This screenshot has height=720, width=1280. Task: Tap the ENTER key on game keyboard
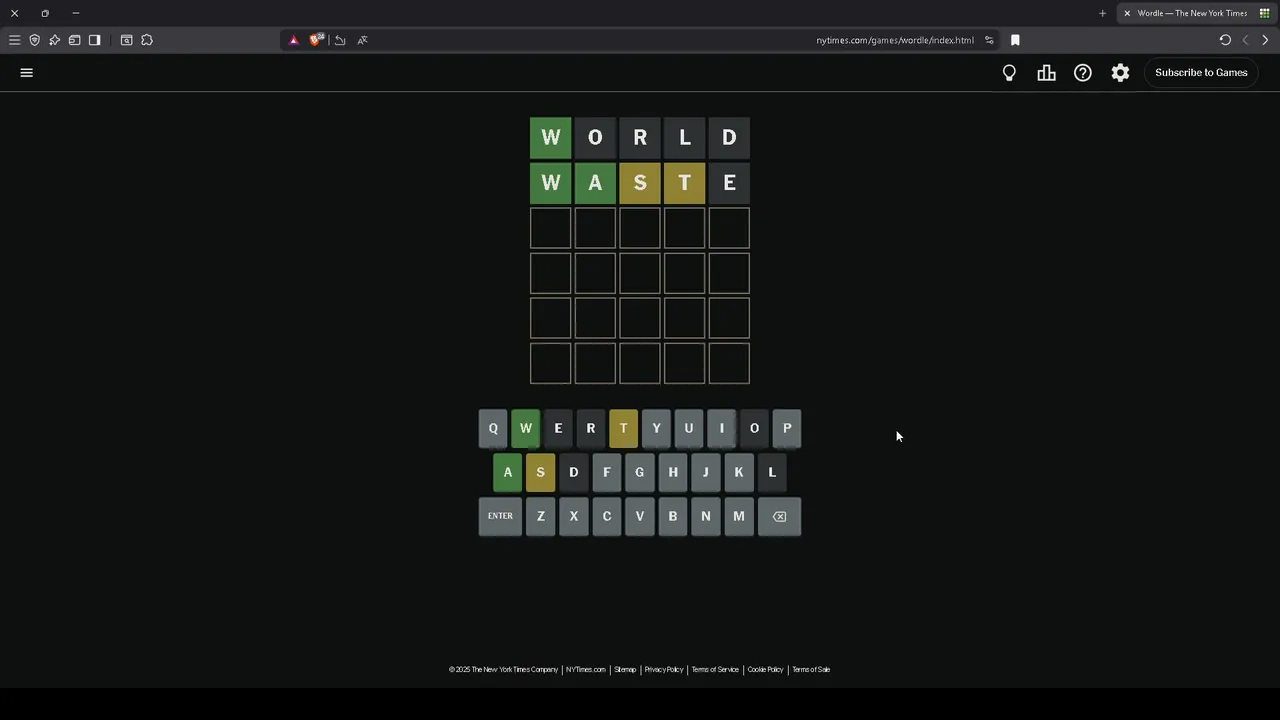500,516
